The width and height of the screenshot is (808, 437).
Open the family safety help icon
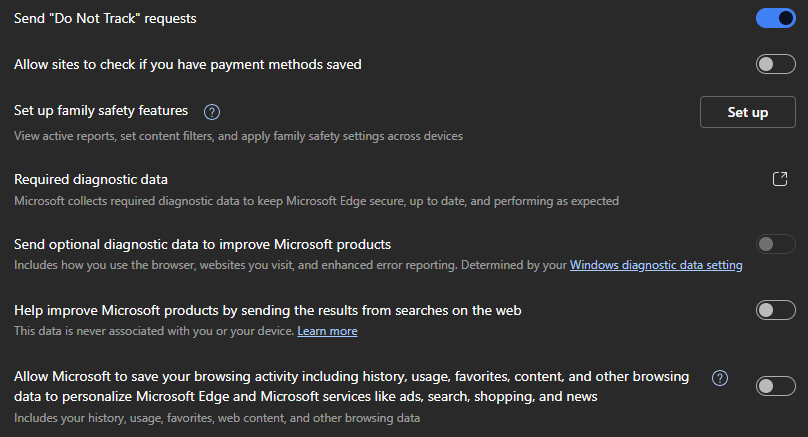211,112
